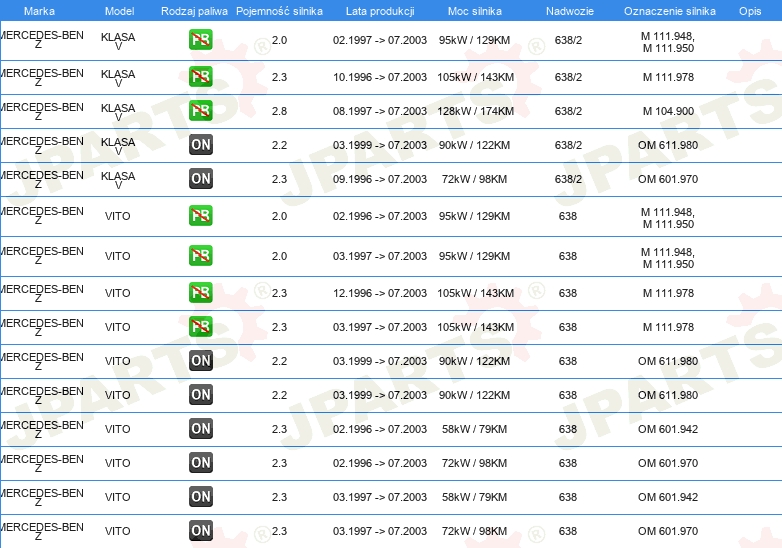This screenshot has height=548, width=782.
Task: Click PB icon in Vito 2.0 row dated 02.1996
Action: tap(201, 215)
